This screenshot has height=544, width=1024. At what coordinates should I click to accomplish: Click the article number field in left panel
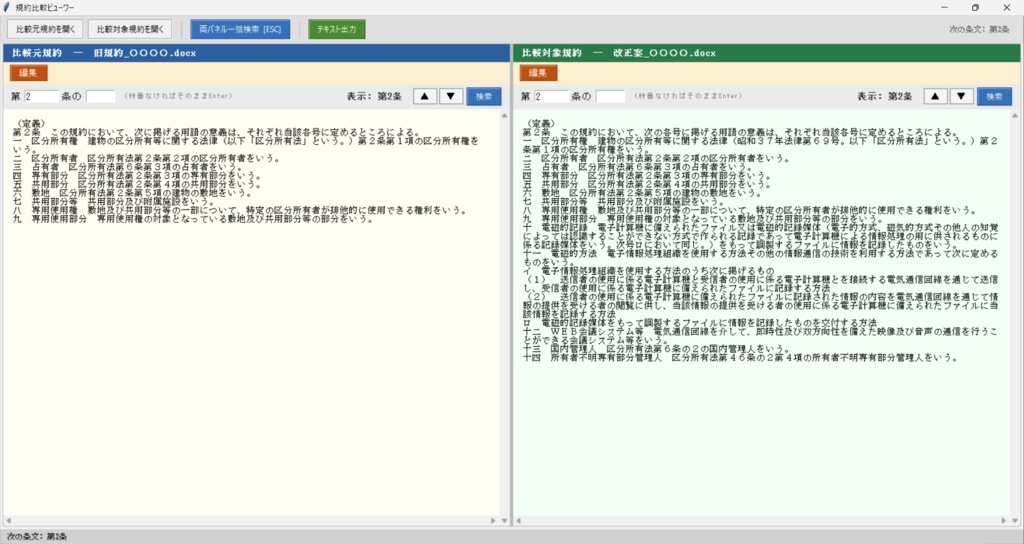pyautogui.click(x=41, y=97)
